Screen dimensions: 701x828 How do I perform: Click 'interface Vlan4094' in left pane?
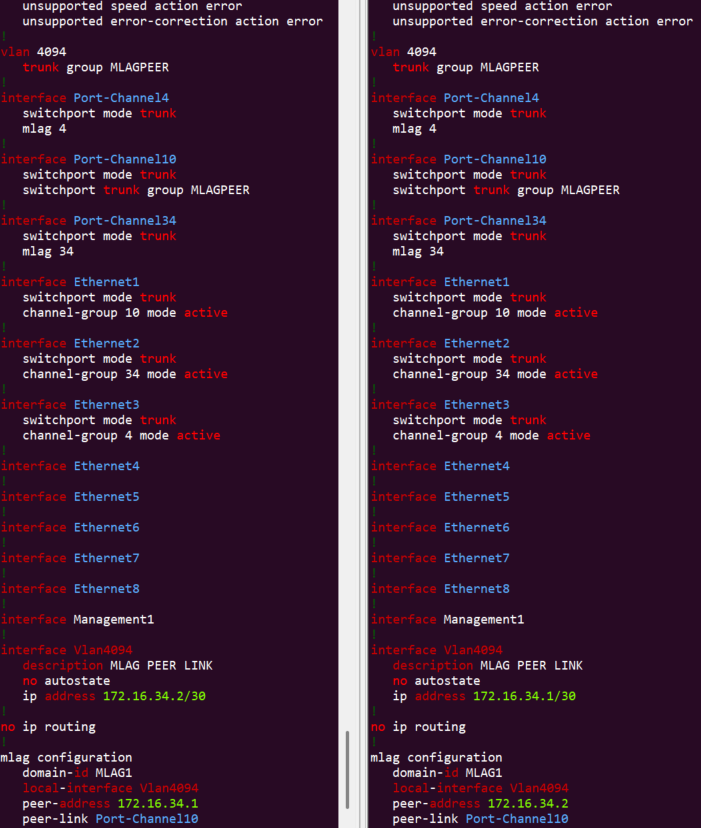[66, 650]
